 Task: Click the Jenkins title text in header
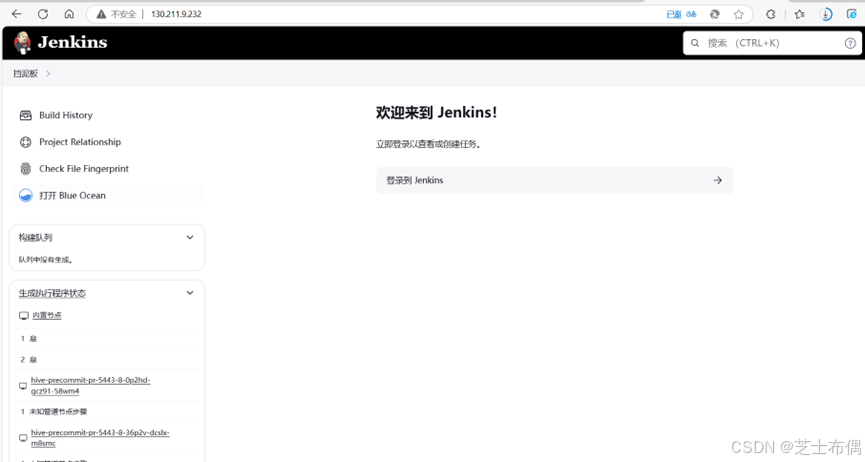(x=72, y=43)
